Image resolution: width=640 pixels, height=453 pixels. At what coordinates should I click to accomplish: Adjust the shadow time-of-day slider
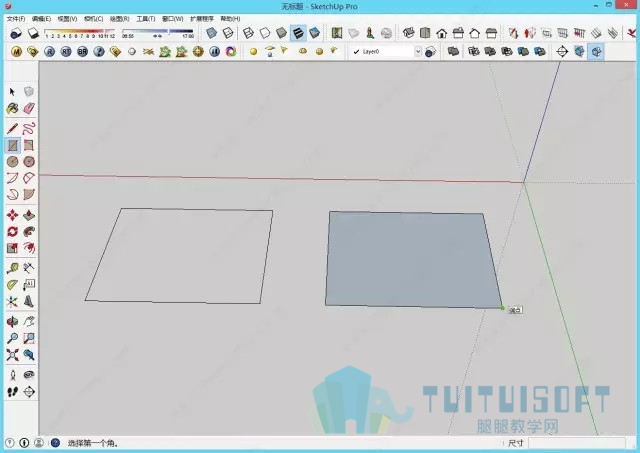[158, 33]
